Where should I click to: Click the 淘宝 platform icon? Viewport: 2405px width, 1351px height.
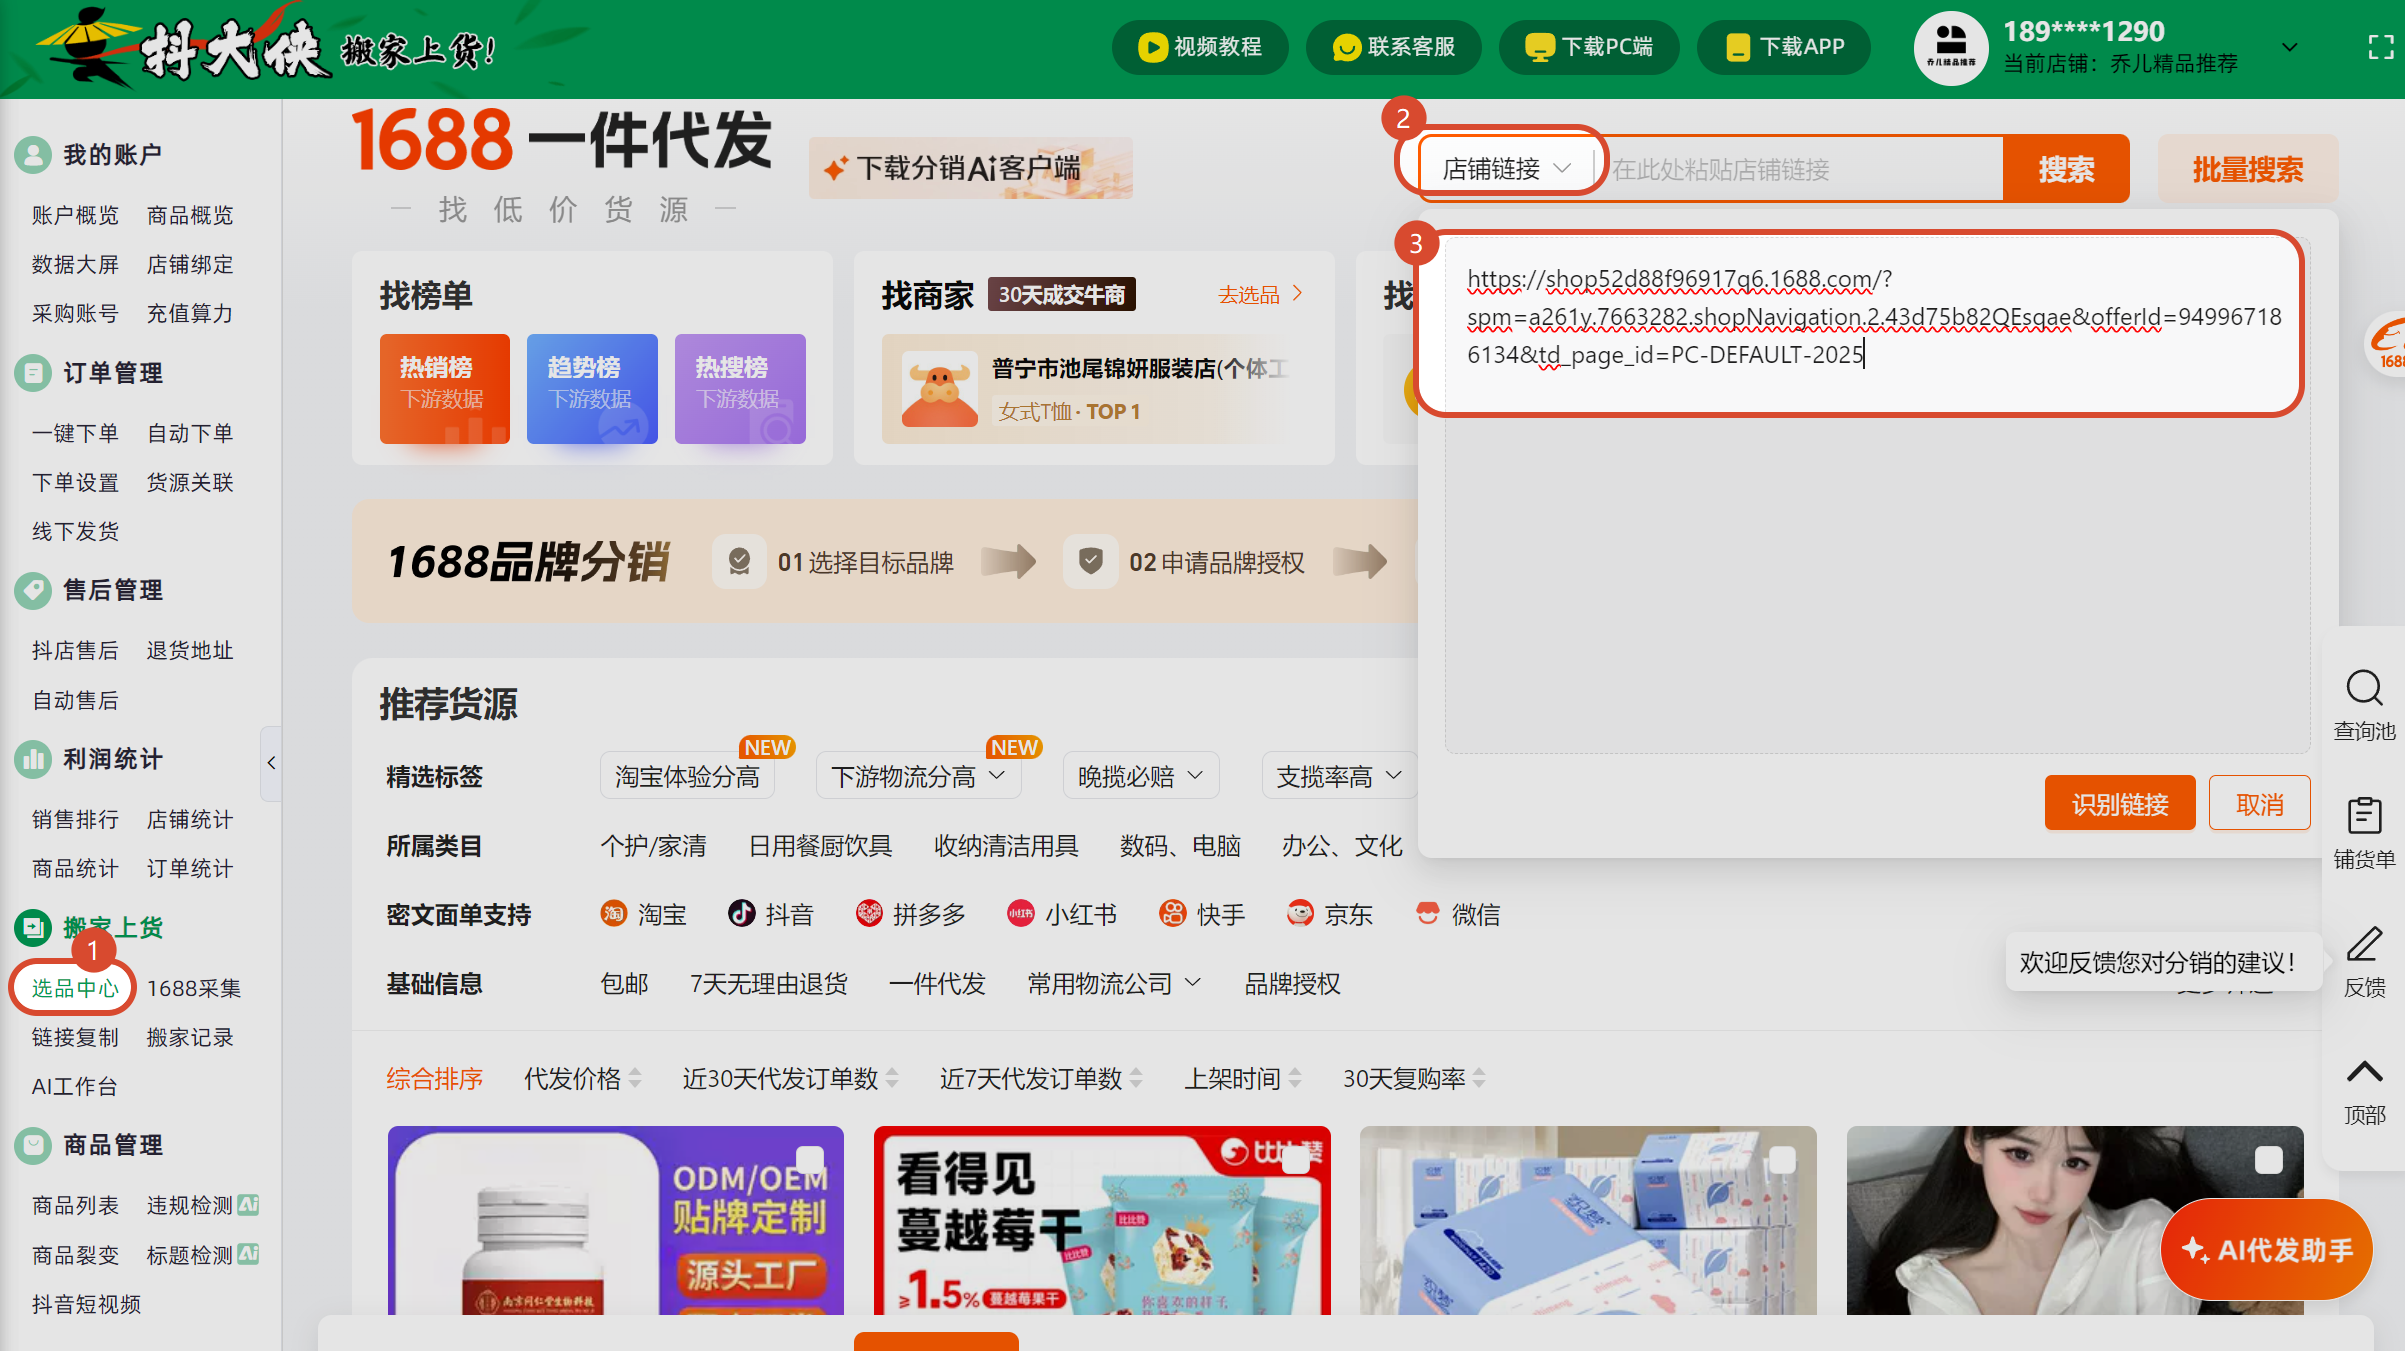coord(613,914)
